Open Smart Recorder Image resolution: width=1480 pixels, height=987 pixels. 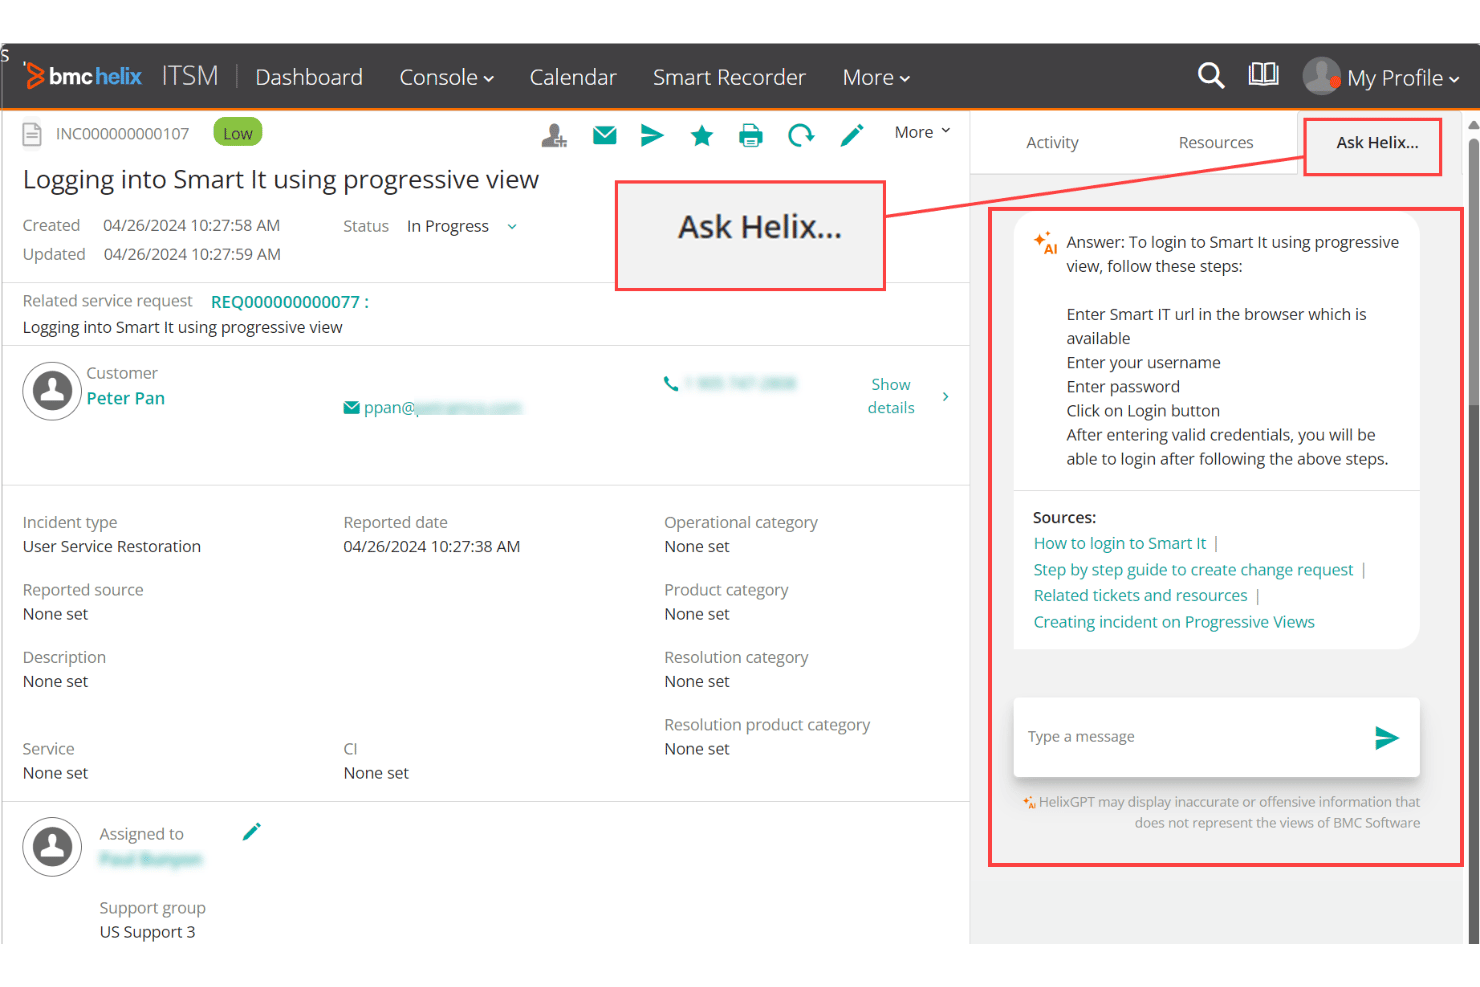(729, 77)
